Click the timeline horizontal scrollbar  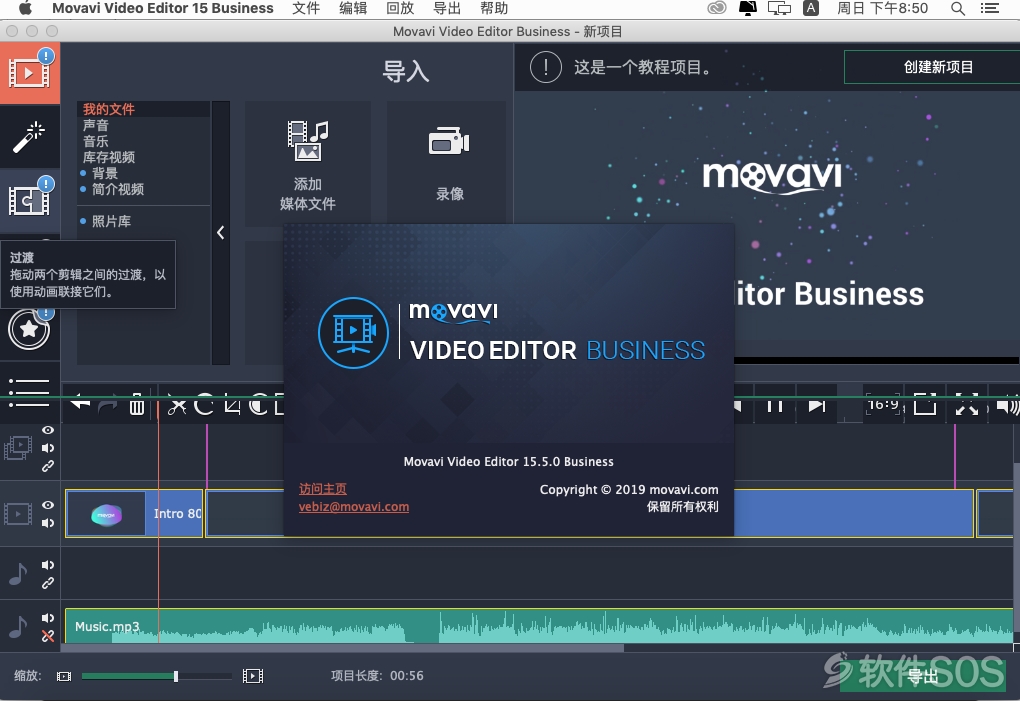(x=342, y=648)
